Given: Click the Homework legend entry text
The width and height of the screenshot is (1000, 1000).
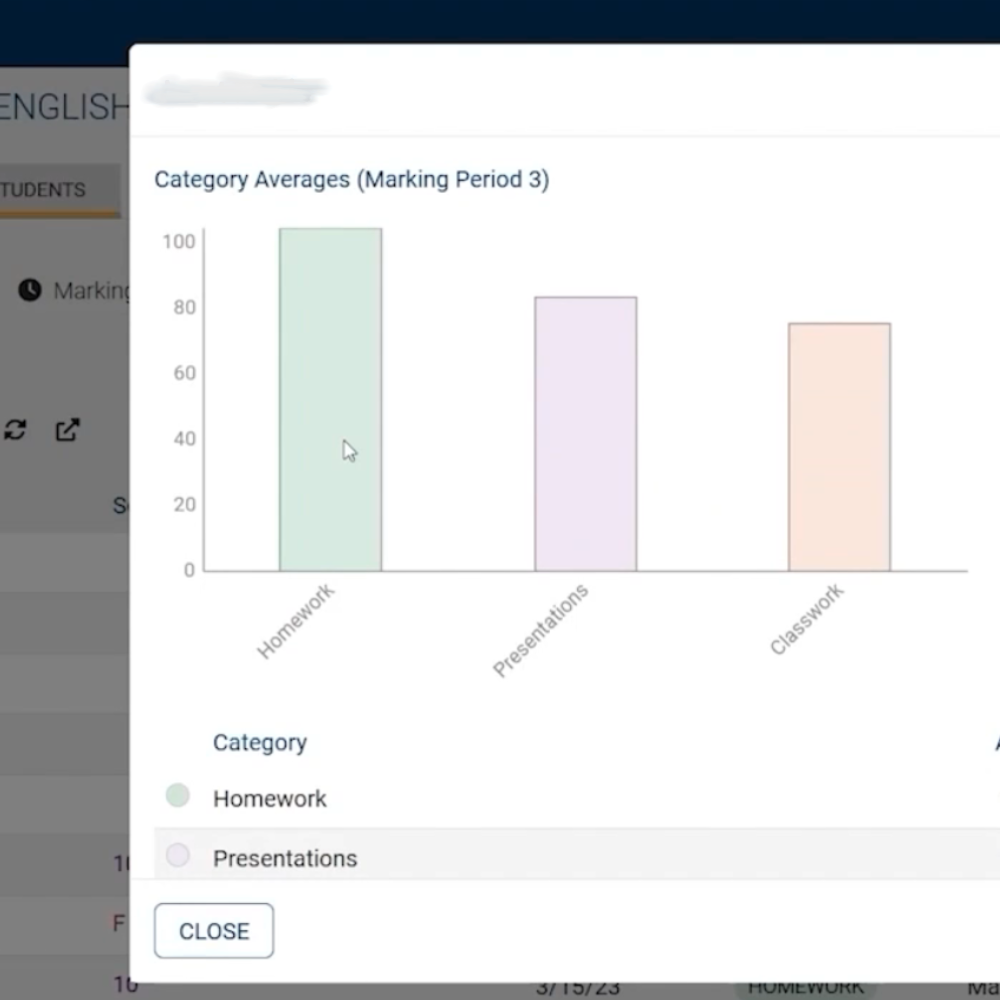Looking at the screenshot, I should pos(269,798).
